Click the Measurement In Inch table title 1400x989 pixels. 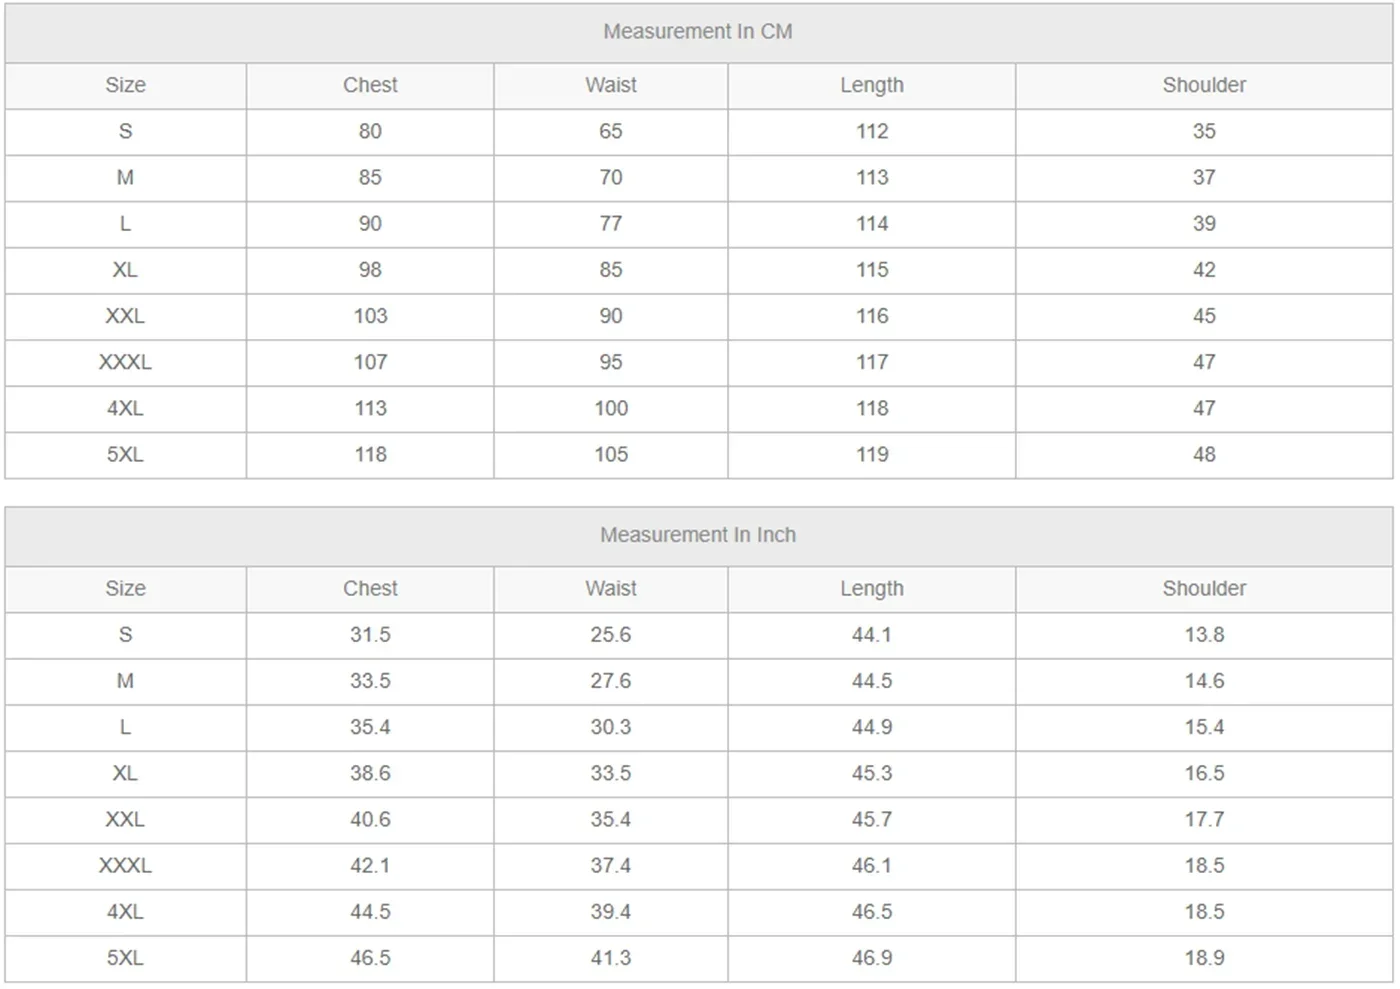coord(698,535)
